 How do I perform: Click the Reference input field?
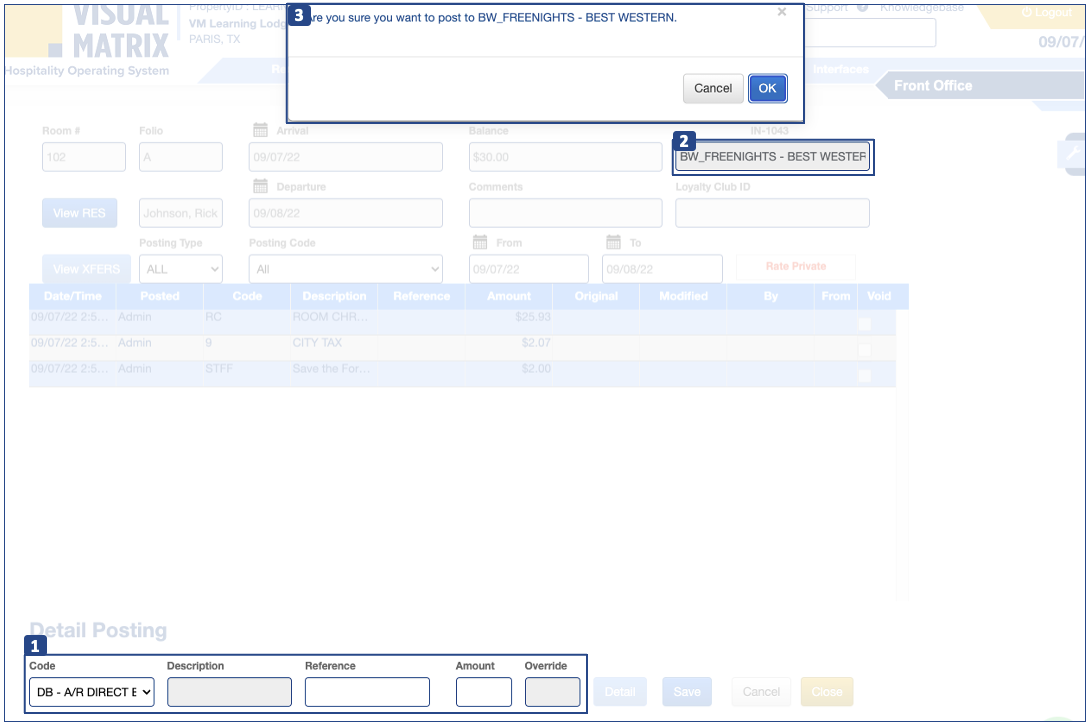coord(367,692)
